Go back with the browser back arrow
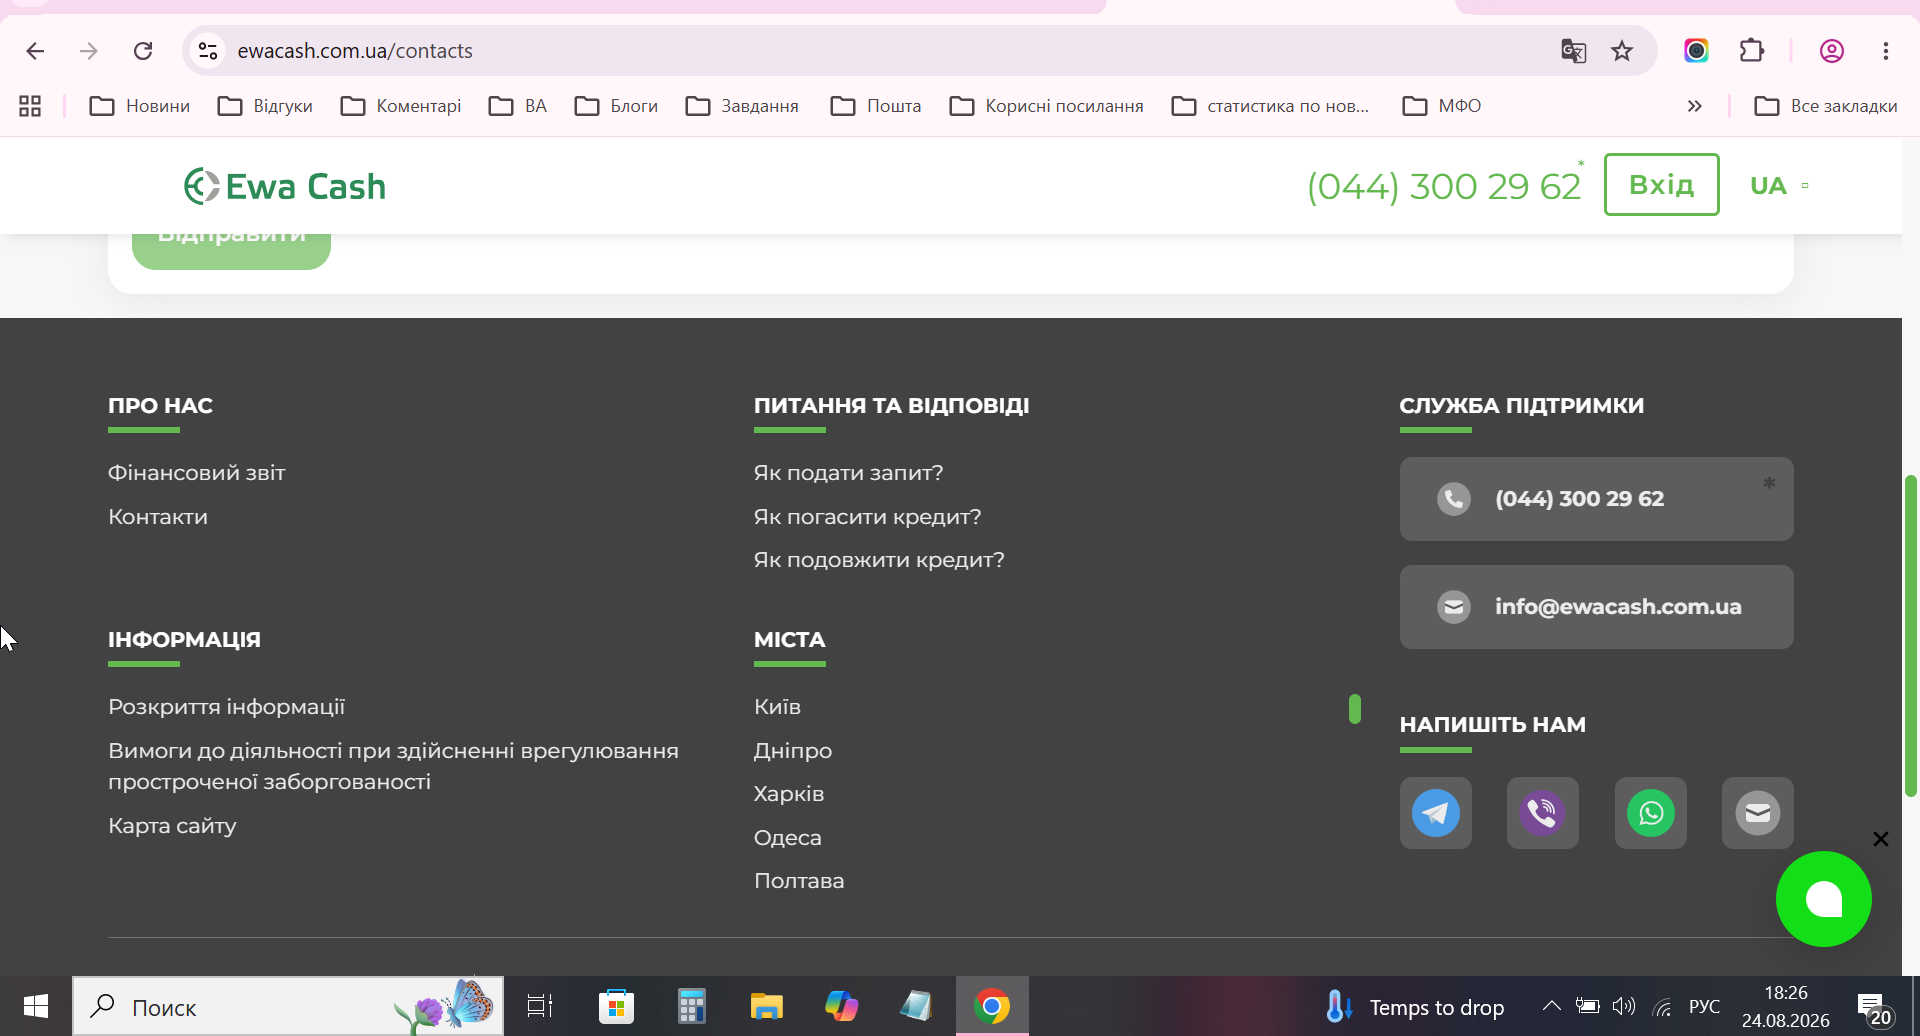 click(x=36, y=51)
